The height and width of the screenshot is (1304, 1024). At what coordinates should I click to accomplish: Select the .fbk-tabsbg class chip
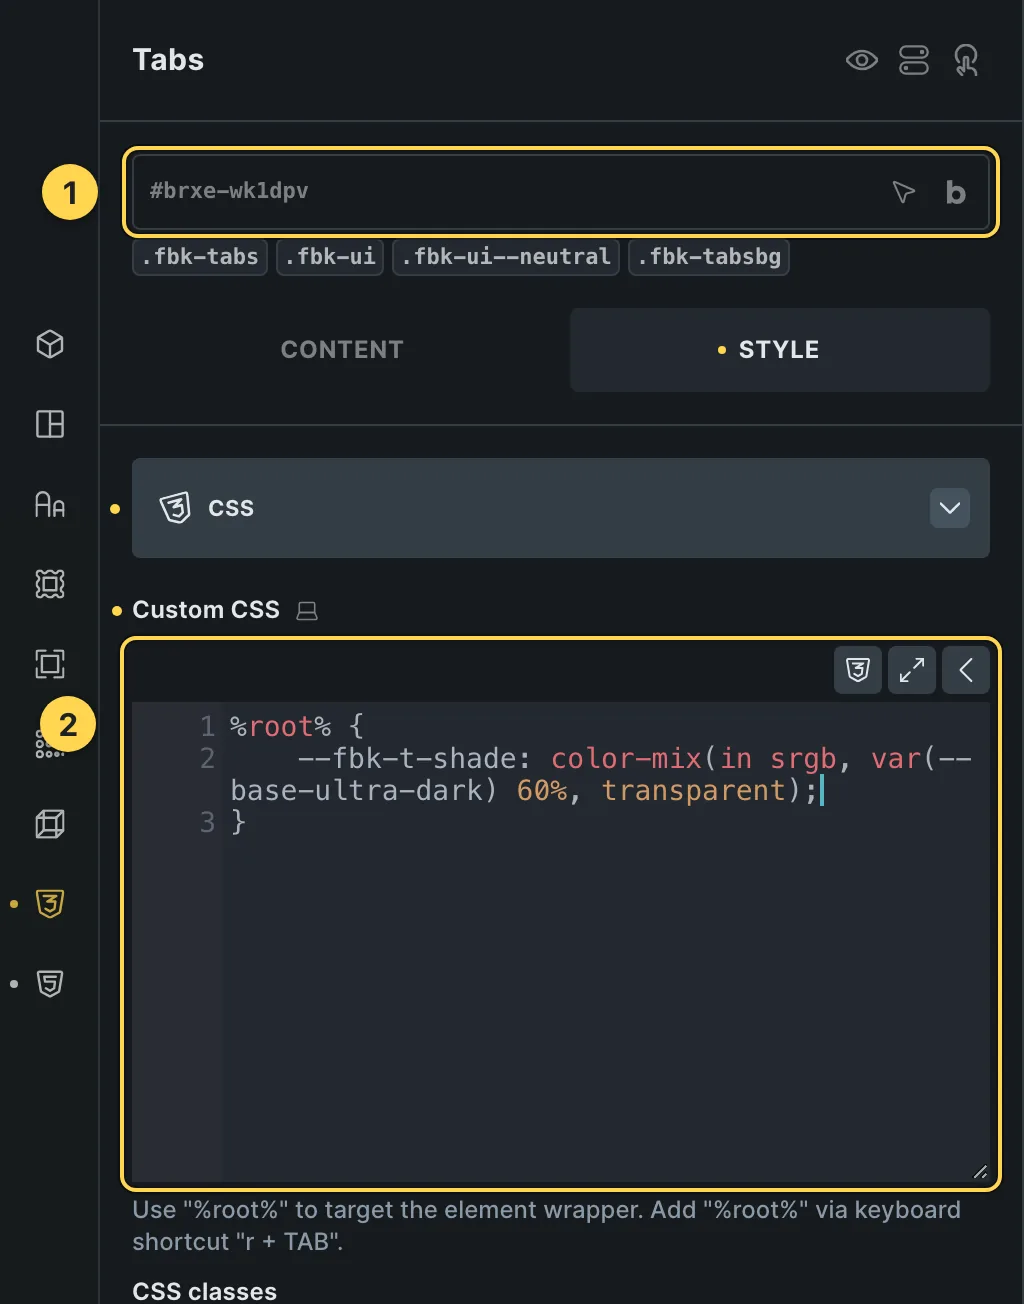click(709, 257)
